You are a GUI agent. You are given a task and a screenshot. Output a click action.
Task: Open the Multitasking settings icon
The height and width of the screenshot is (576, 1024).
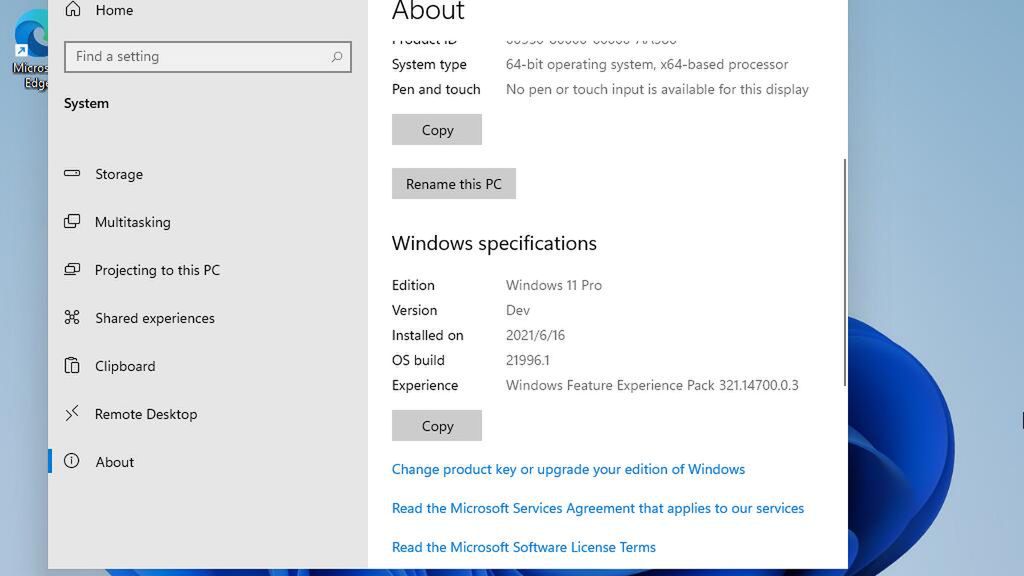(x=71, y=222)
